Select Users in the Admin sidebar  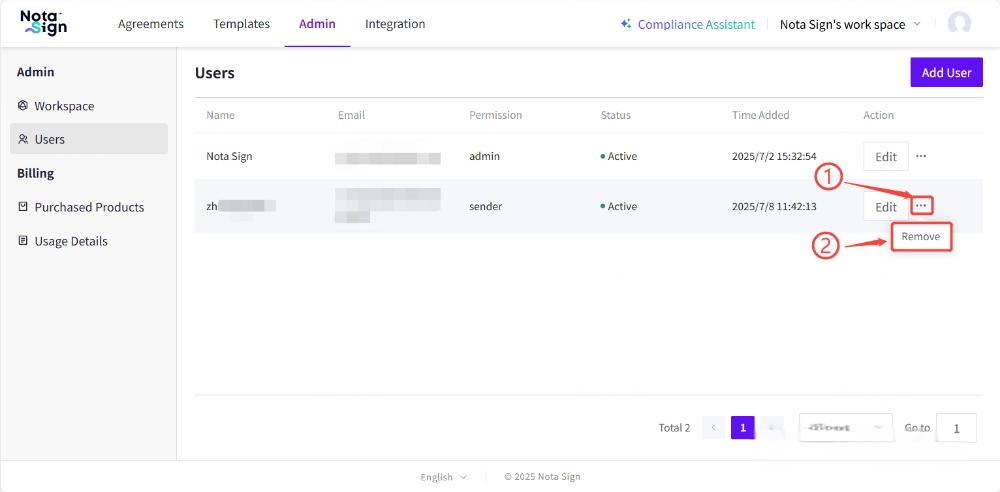[x=49, y=140]
